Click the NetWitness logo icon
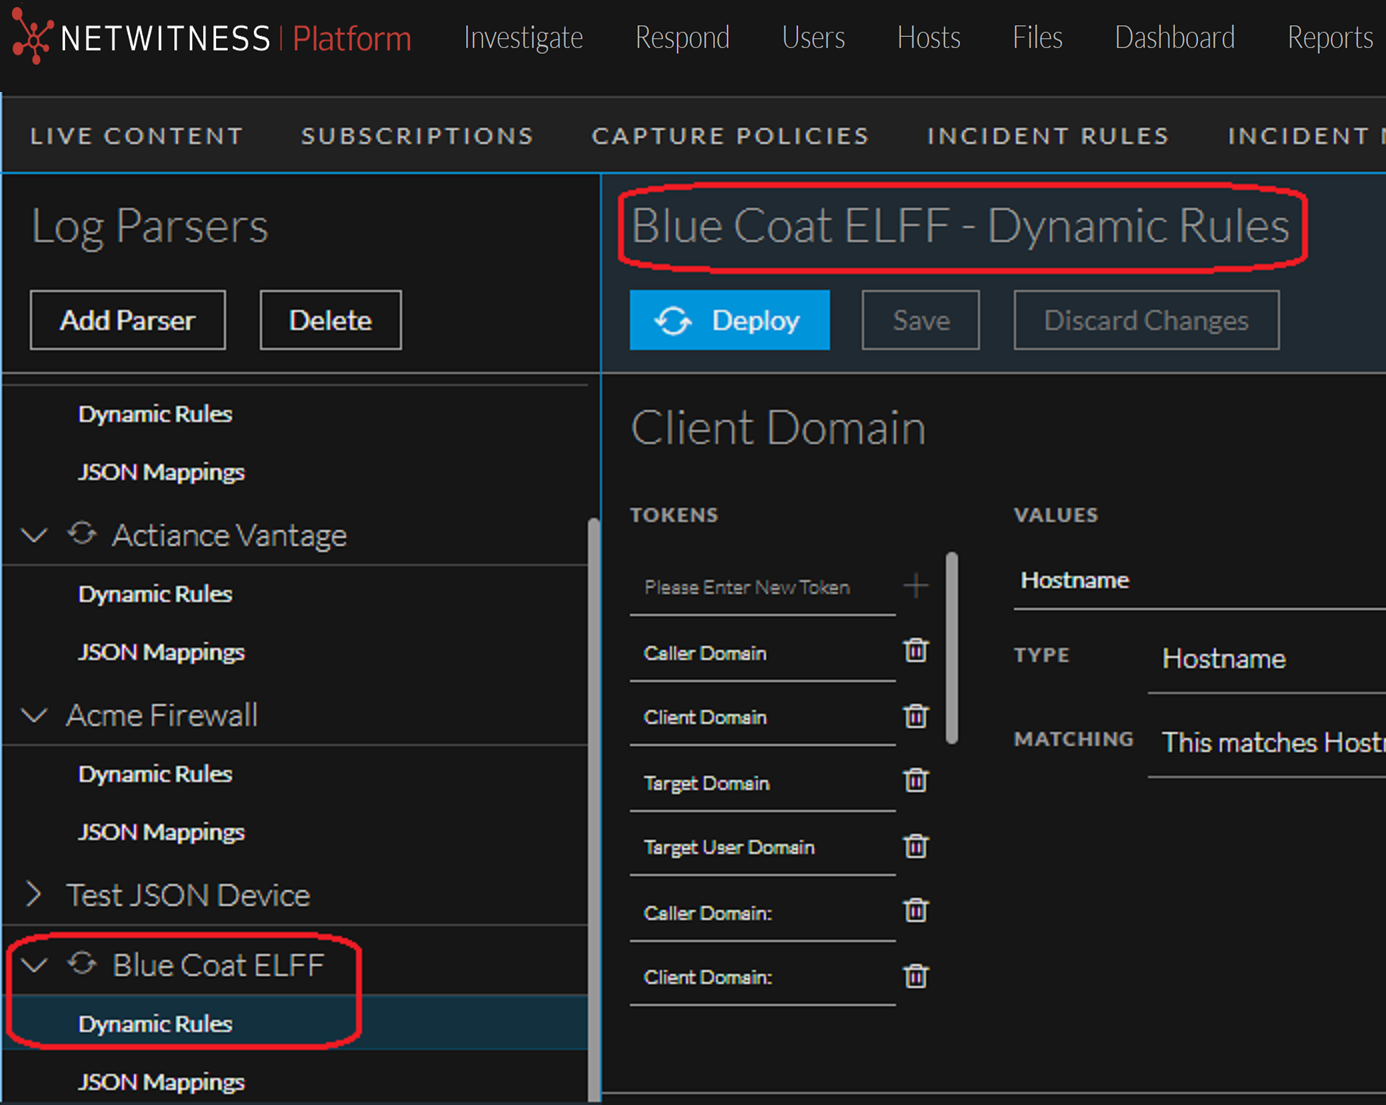1386x1105 pixels. 31,37
